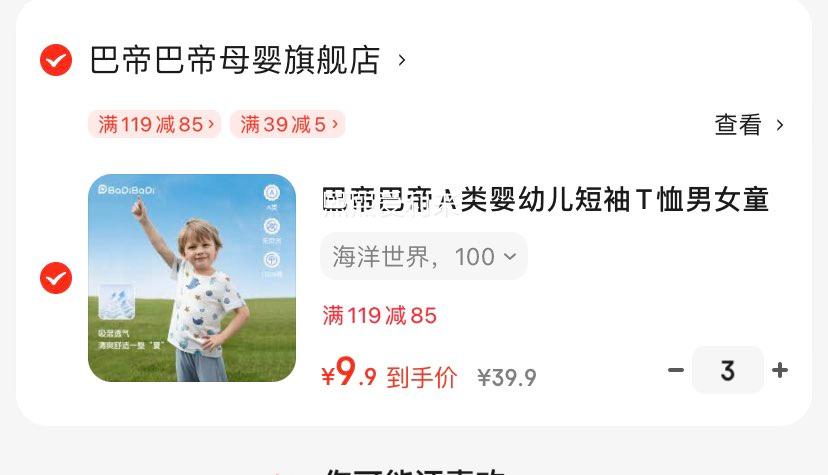Viewport: 828px width, 475px height.
Task: Select the quantity field showing 3
Action: point(728,370)
